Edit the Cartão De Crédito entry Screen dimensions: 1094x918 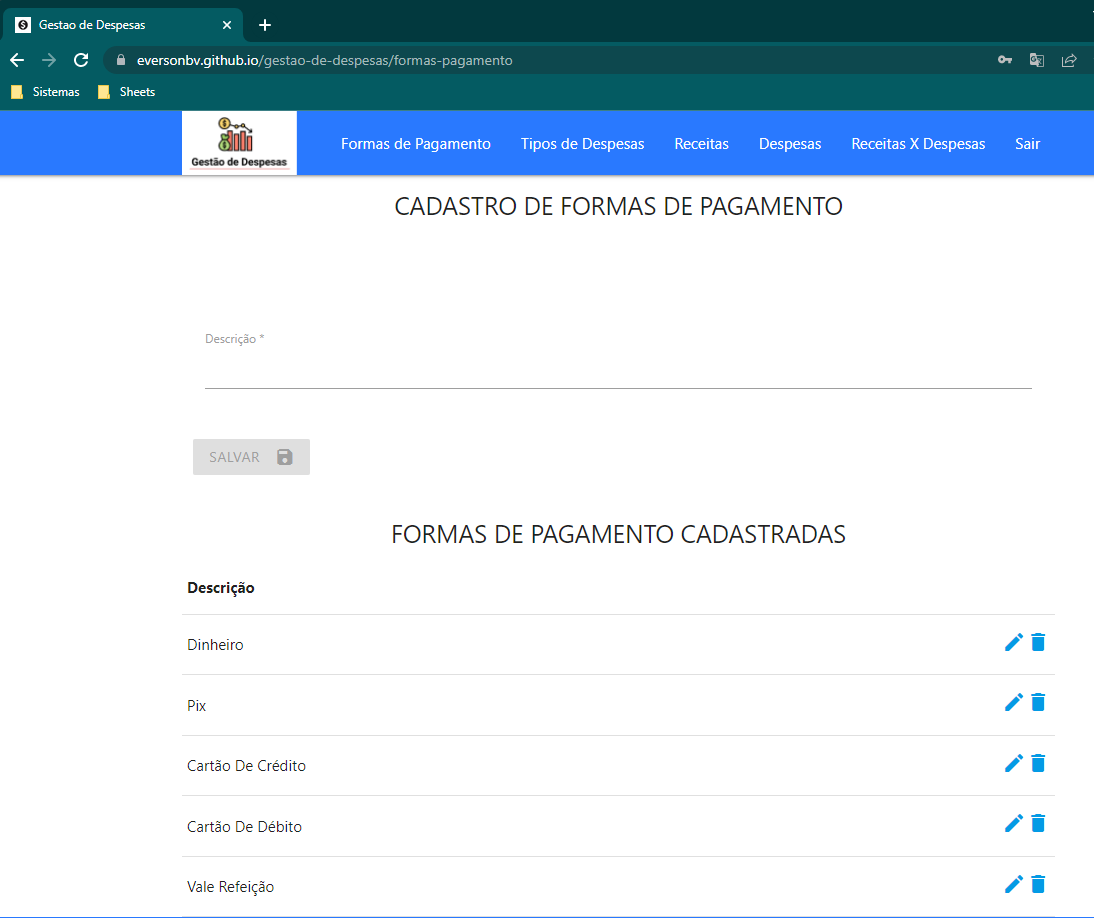coord(1013,763)
